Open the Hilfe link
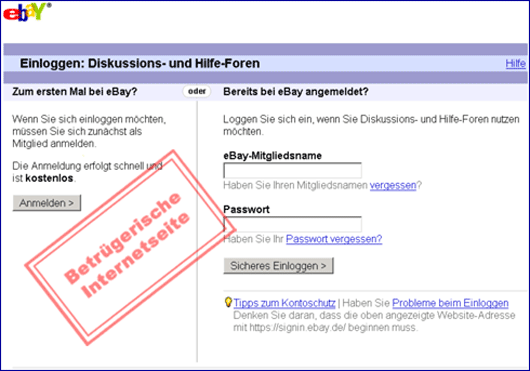Image resolution: width=530 pixels, height=371 pixels. click(515, 64)
